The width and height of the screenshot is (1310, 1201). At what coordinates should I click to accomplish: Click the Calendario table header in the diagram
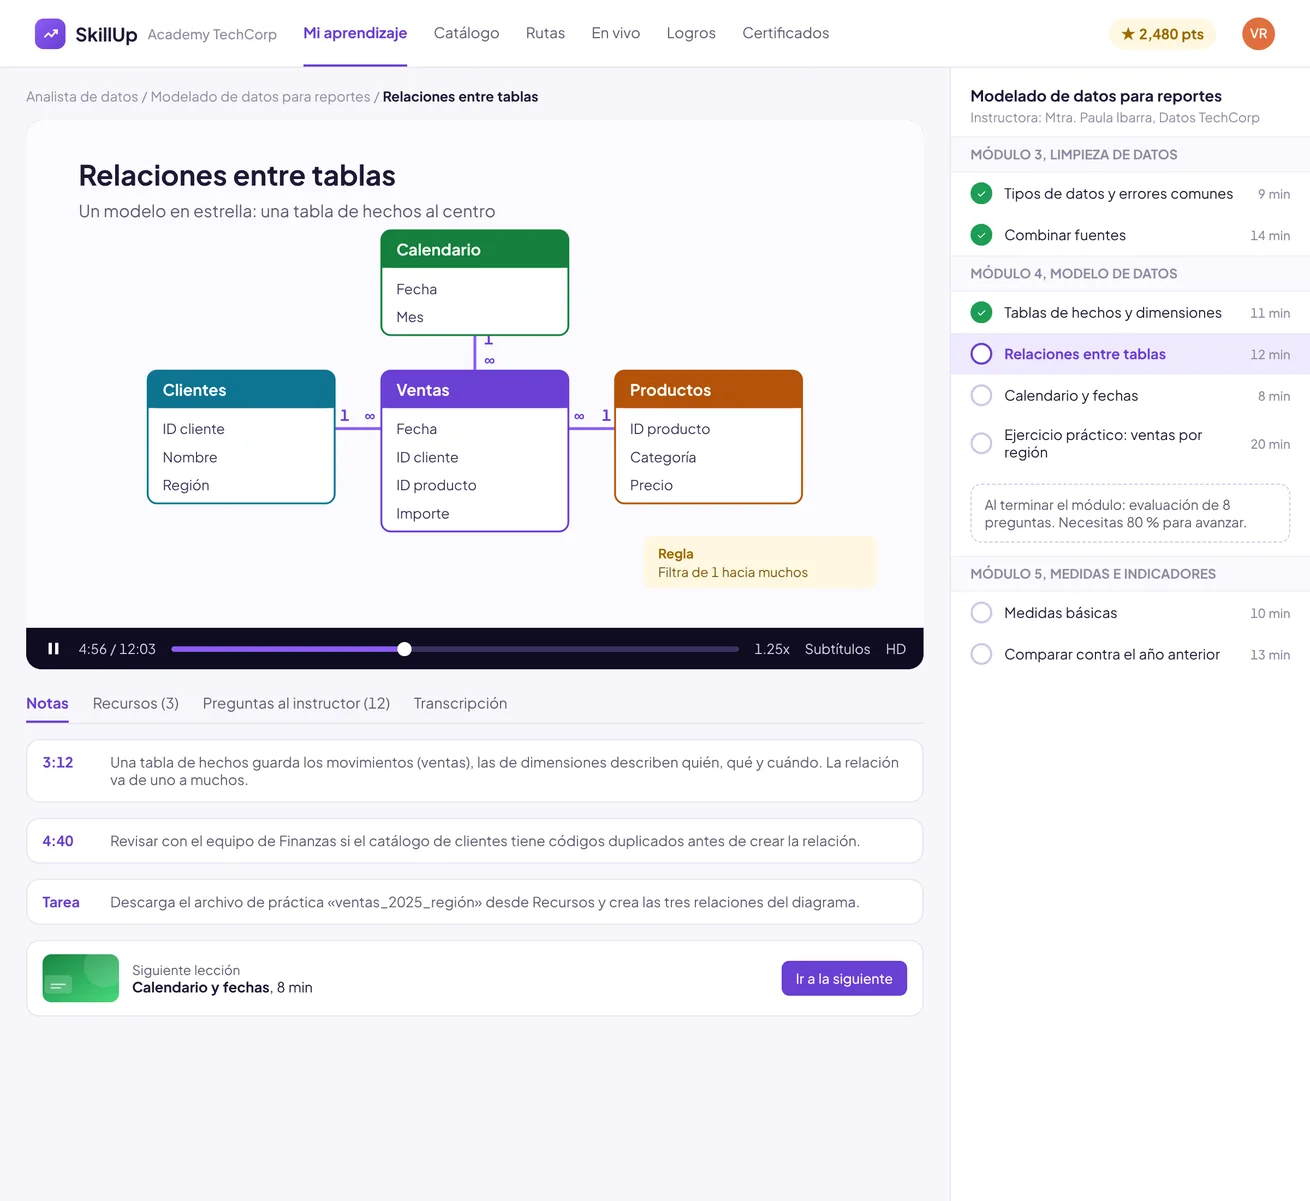(x=475, y=249)
